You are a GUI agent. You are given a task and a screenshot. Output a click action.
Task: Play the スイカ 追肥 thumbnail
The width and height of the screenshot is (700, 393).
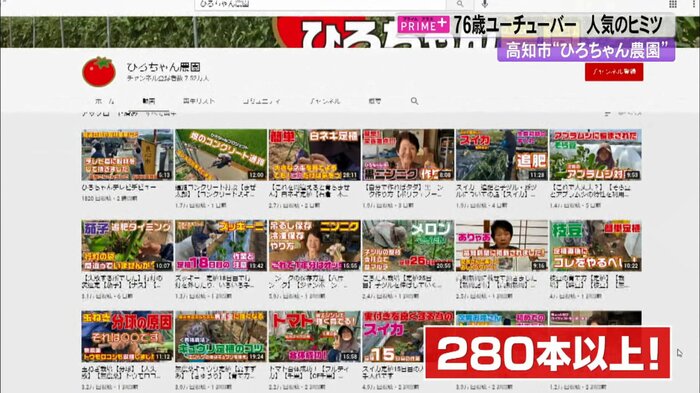501,155
